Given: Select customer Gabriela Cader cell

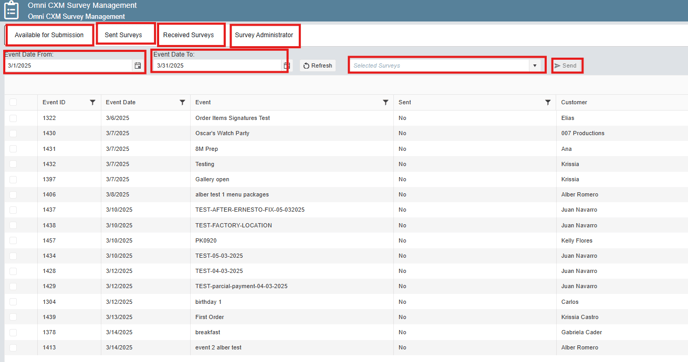Looking at the screenshot, I should pos(581,332).
